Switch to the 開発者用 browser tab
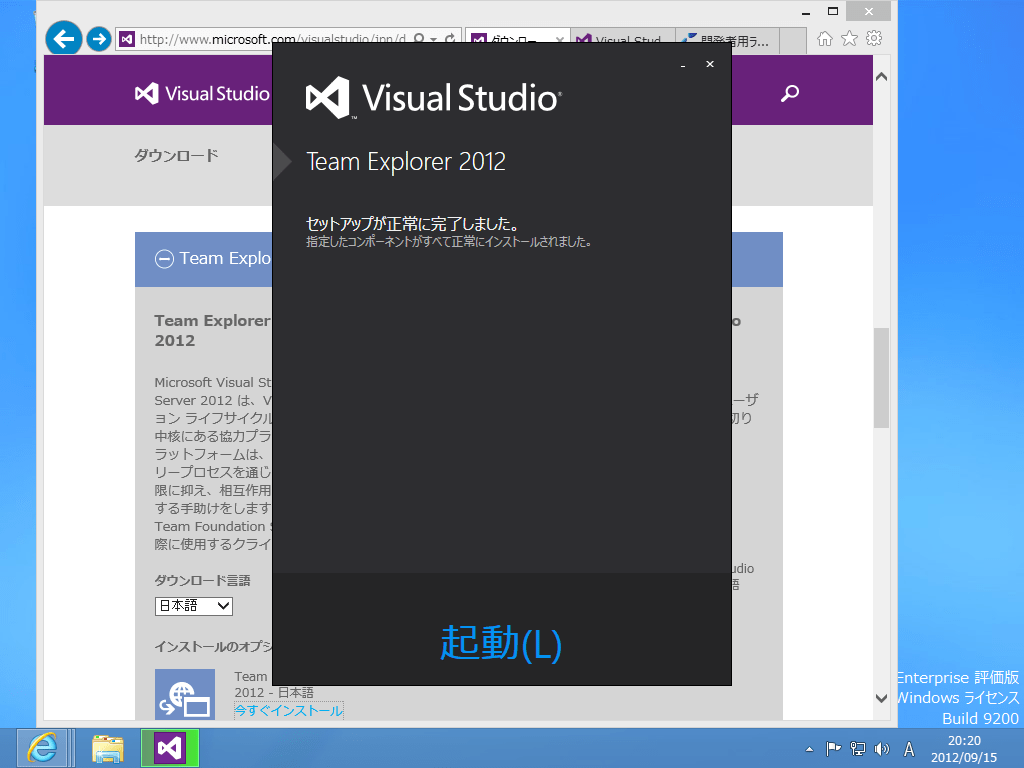 click(x=727, y=40)
